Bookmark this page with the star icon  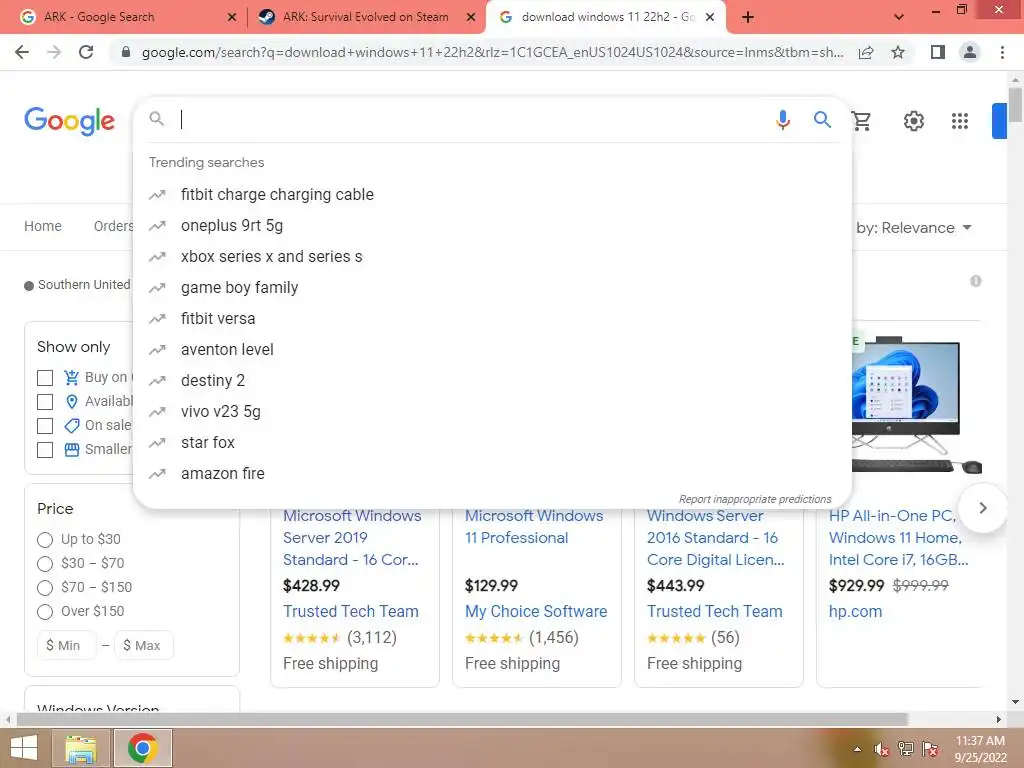(x=898, y=52)
